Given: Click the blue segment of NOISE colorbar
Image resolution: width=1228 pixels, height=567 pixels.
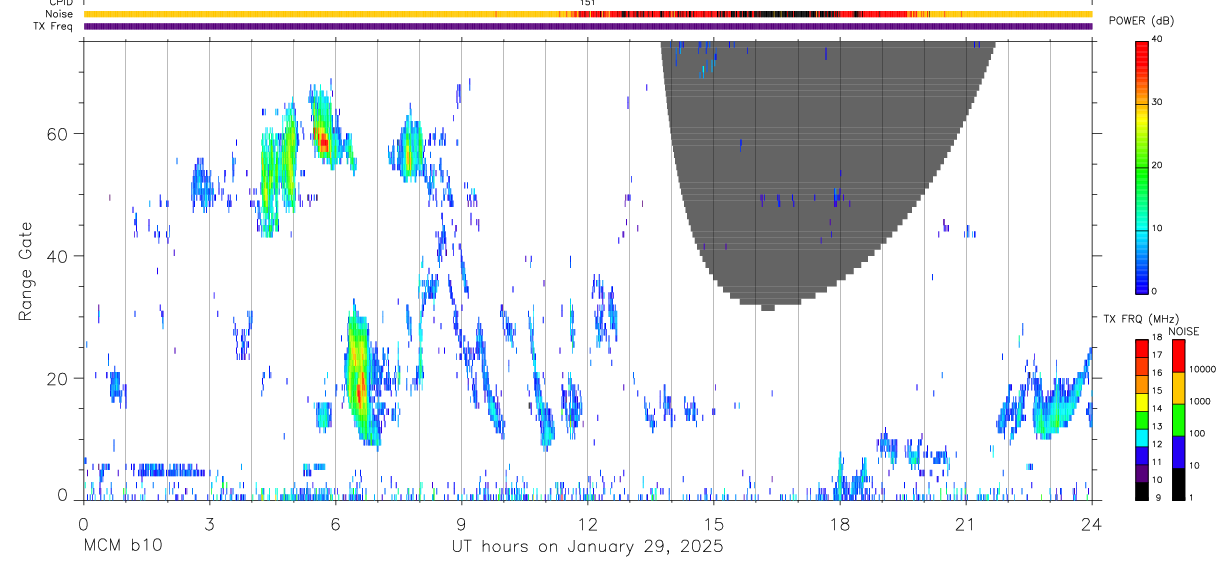Looking at the screenshot, I should coord(1177,452).
